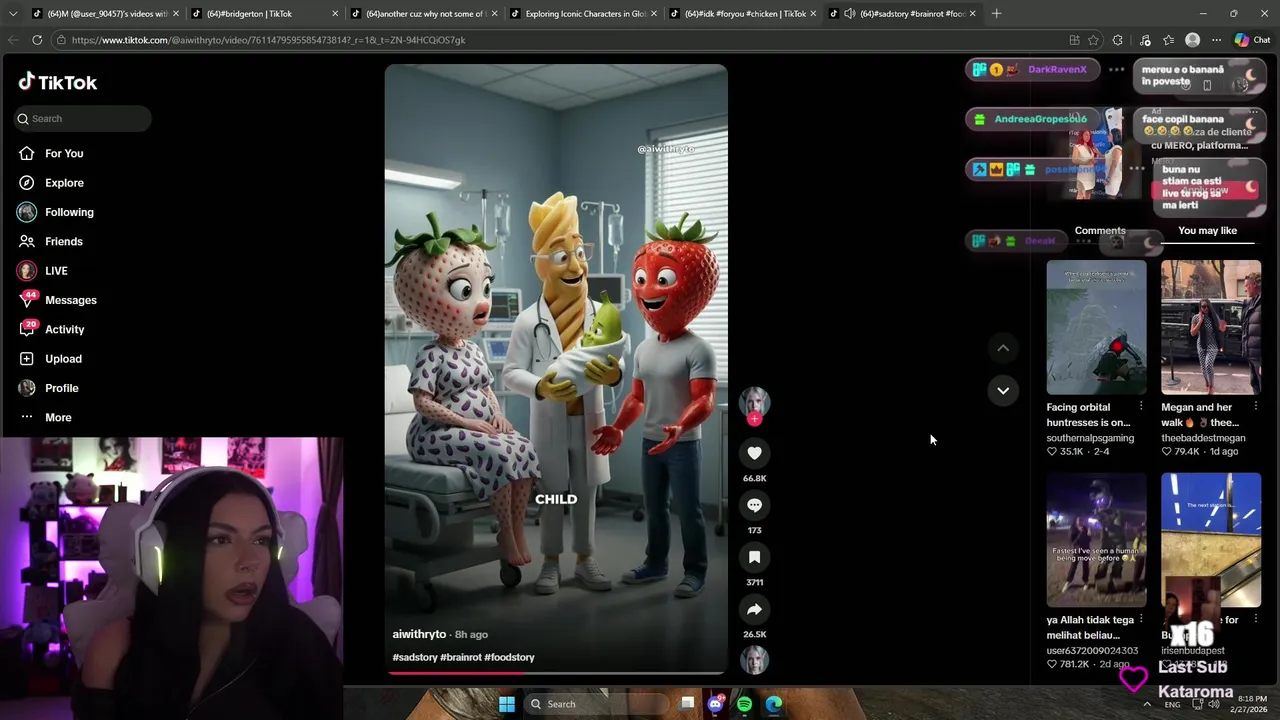Image resolution: width=1280 pixels, height=720 pixels.
Task: Open a new browser tab
Action: (x=996, y=14)
